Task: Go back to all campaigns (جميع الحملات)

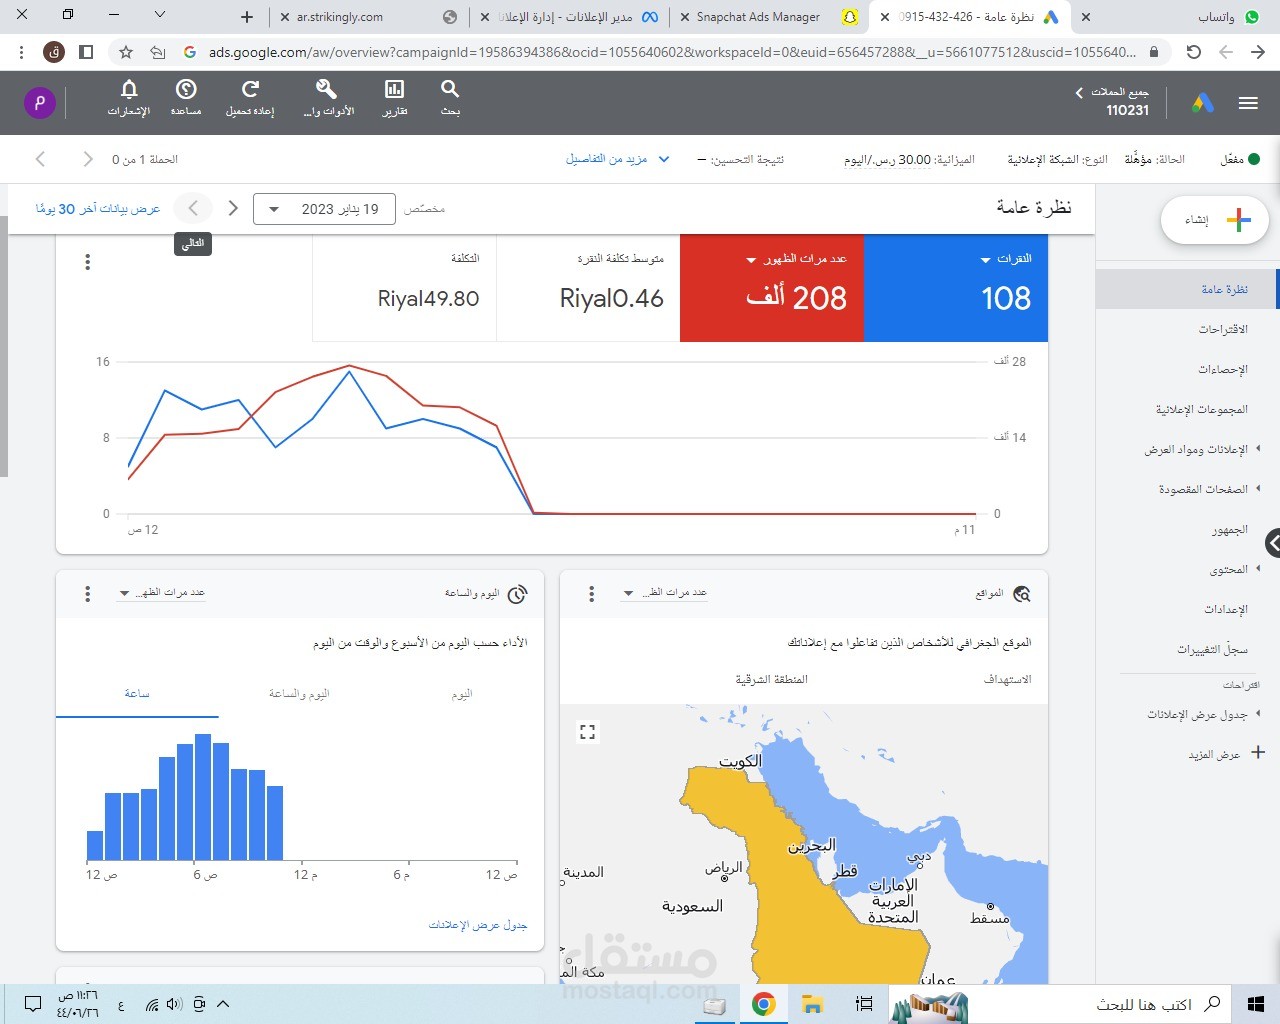Action: (1112, 92)
